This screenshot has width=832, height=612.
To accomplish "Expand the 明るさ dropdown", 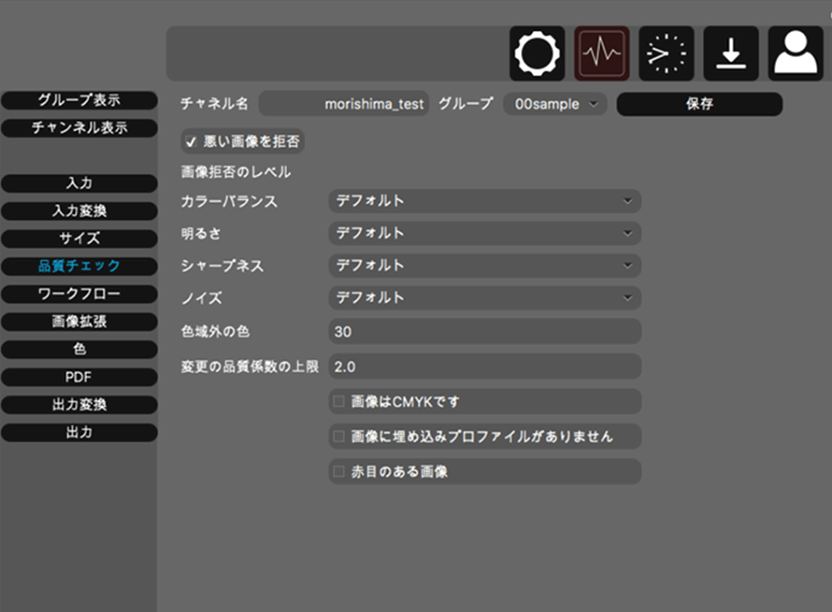I will pos(484,233).
